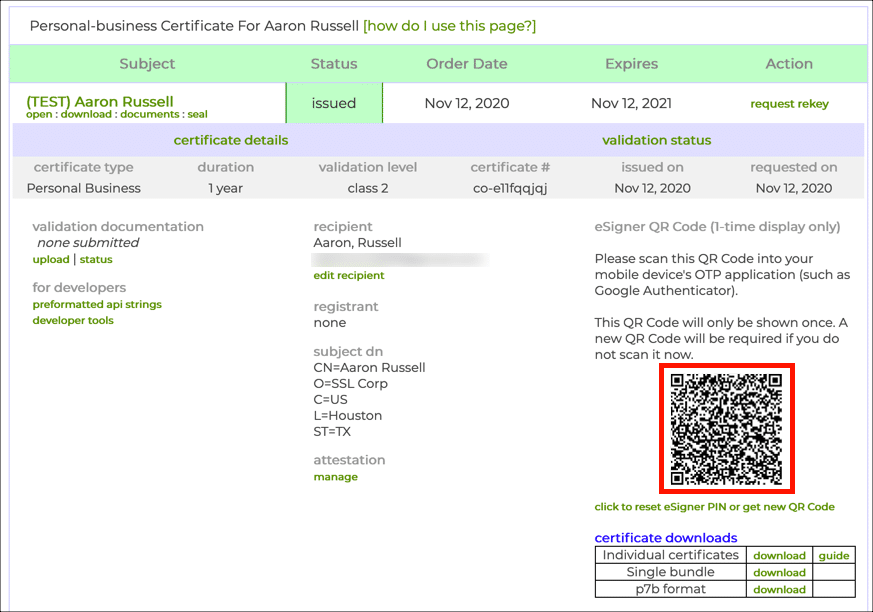Click the 'seal' link under the subject

[197, 115]
